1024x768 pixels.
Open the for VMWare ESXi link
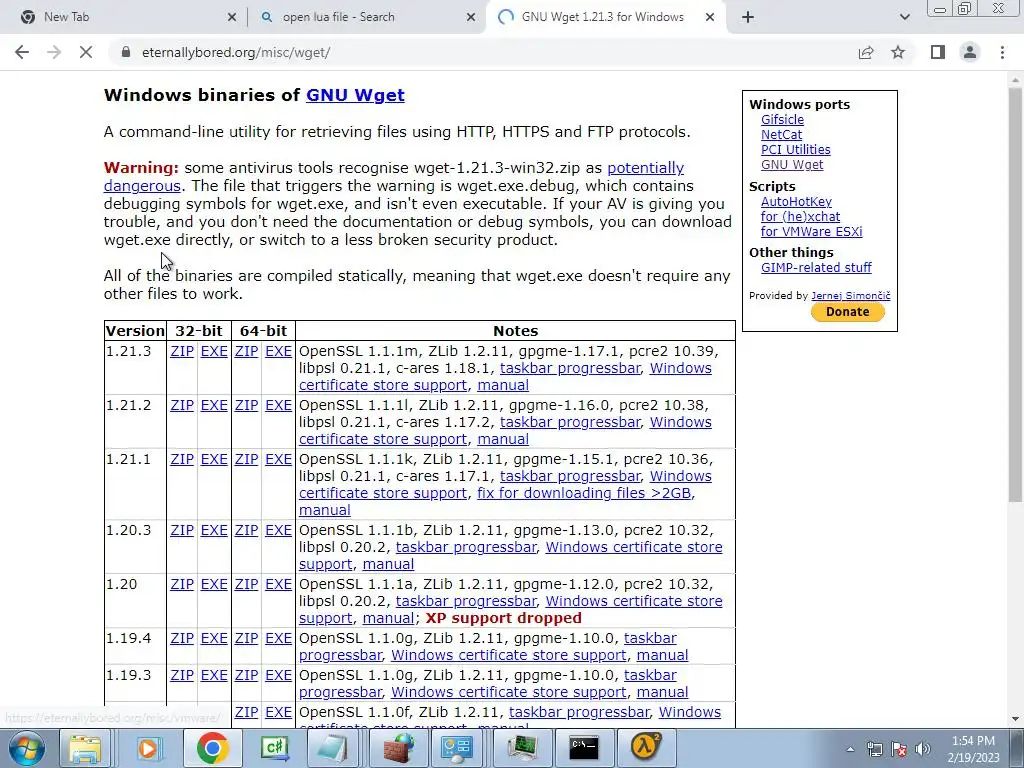pos(811,232)
